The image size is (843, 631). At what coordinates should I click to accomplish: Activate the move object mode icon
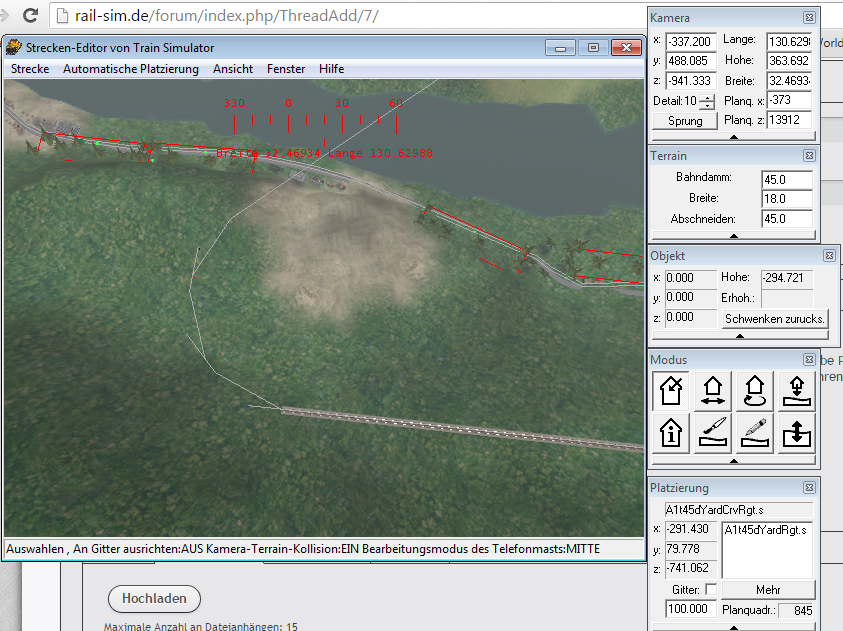(713, 390)
